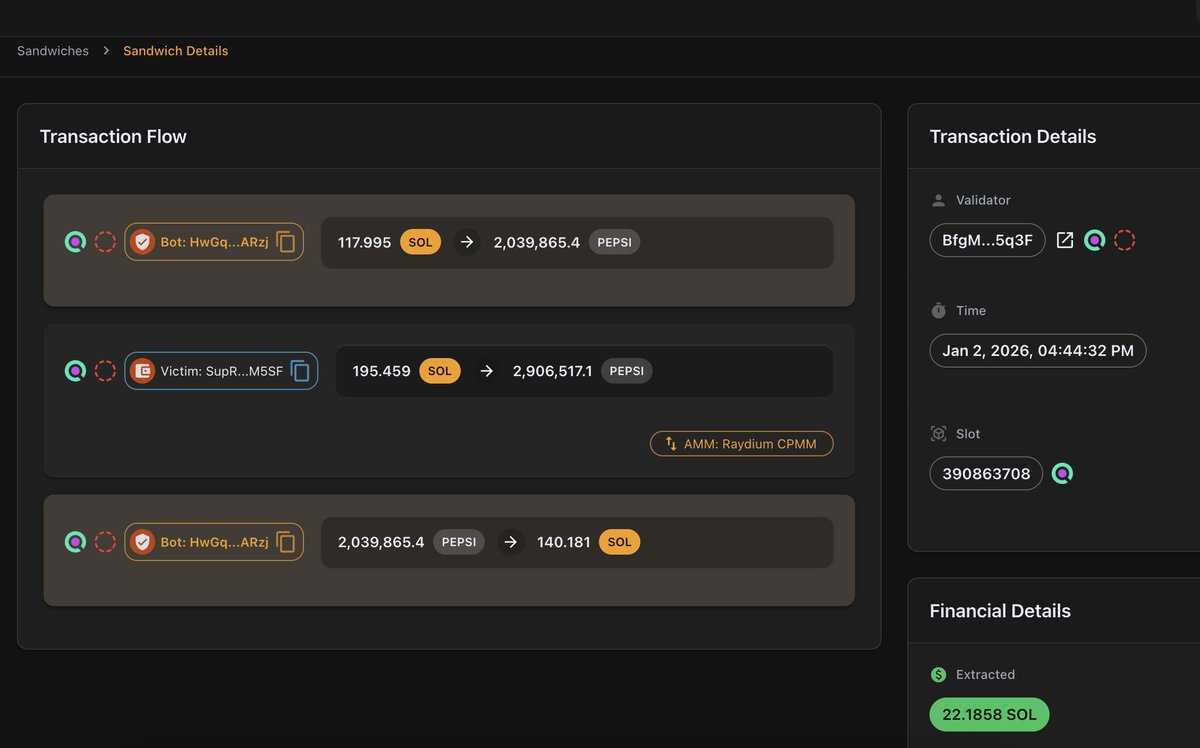Screen dimensions: 1200x748
Task: Copy the bot address in the 140.181 SOL row
Action: 286,542
